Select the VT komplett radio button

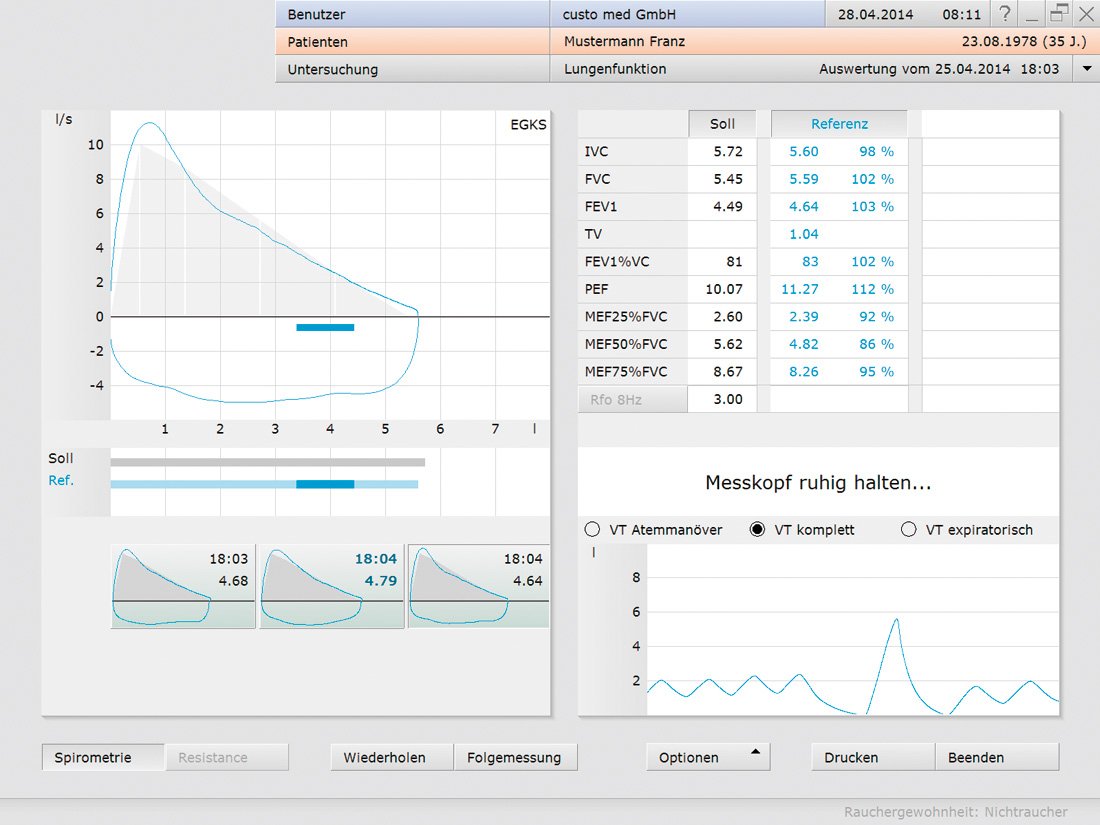point(757,530)
